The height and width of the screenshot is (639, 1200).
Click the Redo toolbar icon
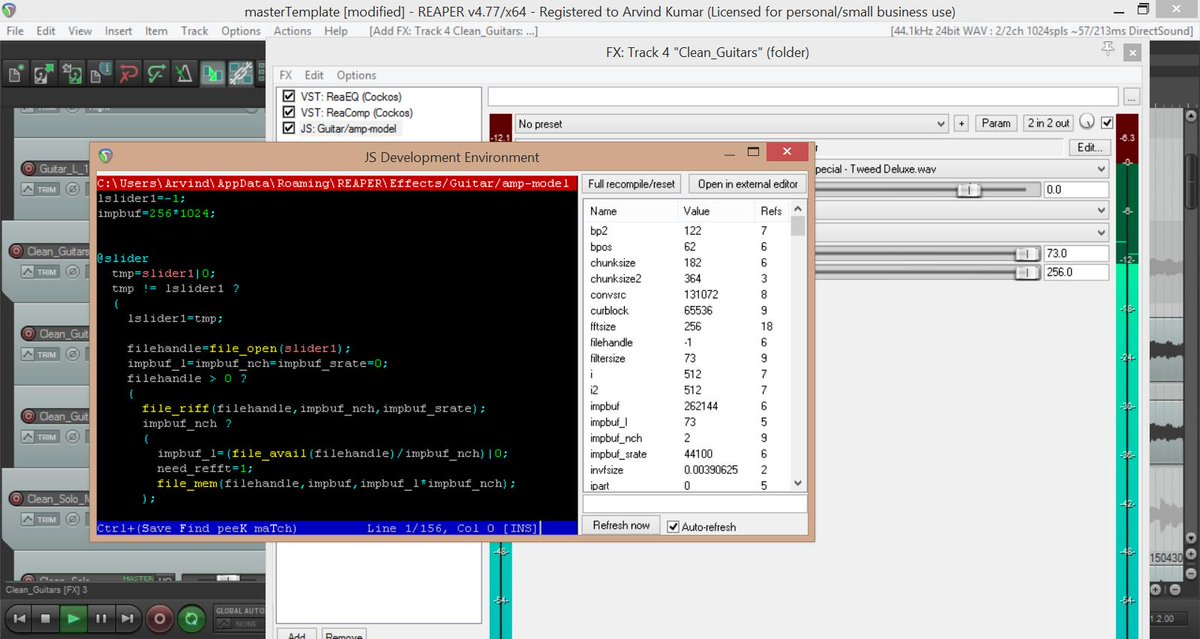(x=158, y=72)
